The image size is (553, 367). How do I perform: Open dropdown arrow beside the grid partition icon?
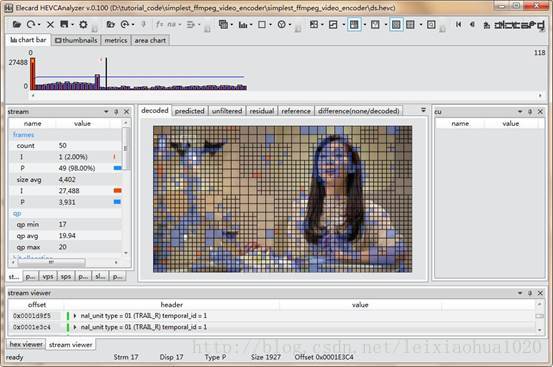click(322, 25)
